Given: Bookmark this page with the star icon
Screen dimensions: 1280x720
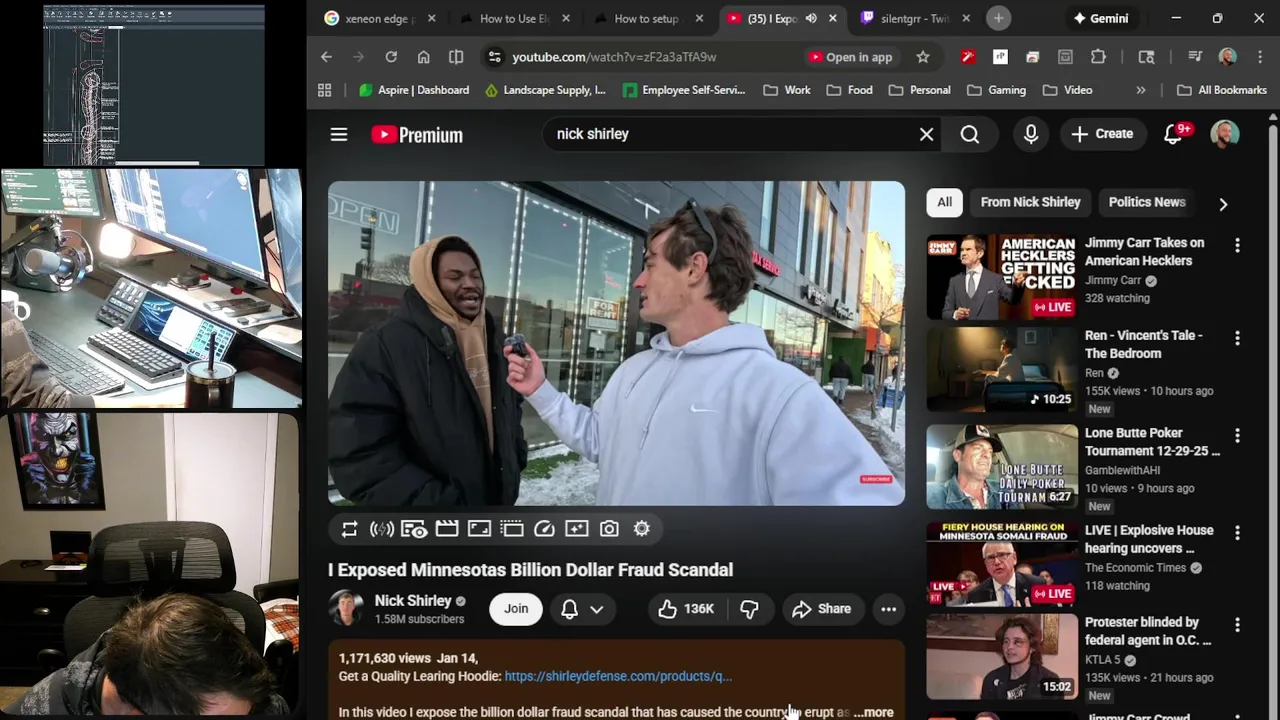Looking at the screenshot, I should pyautogui.click(x=923, y=57).
